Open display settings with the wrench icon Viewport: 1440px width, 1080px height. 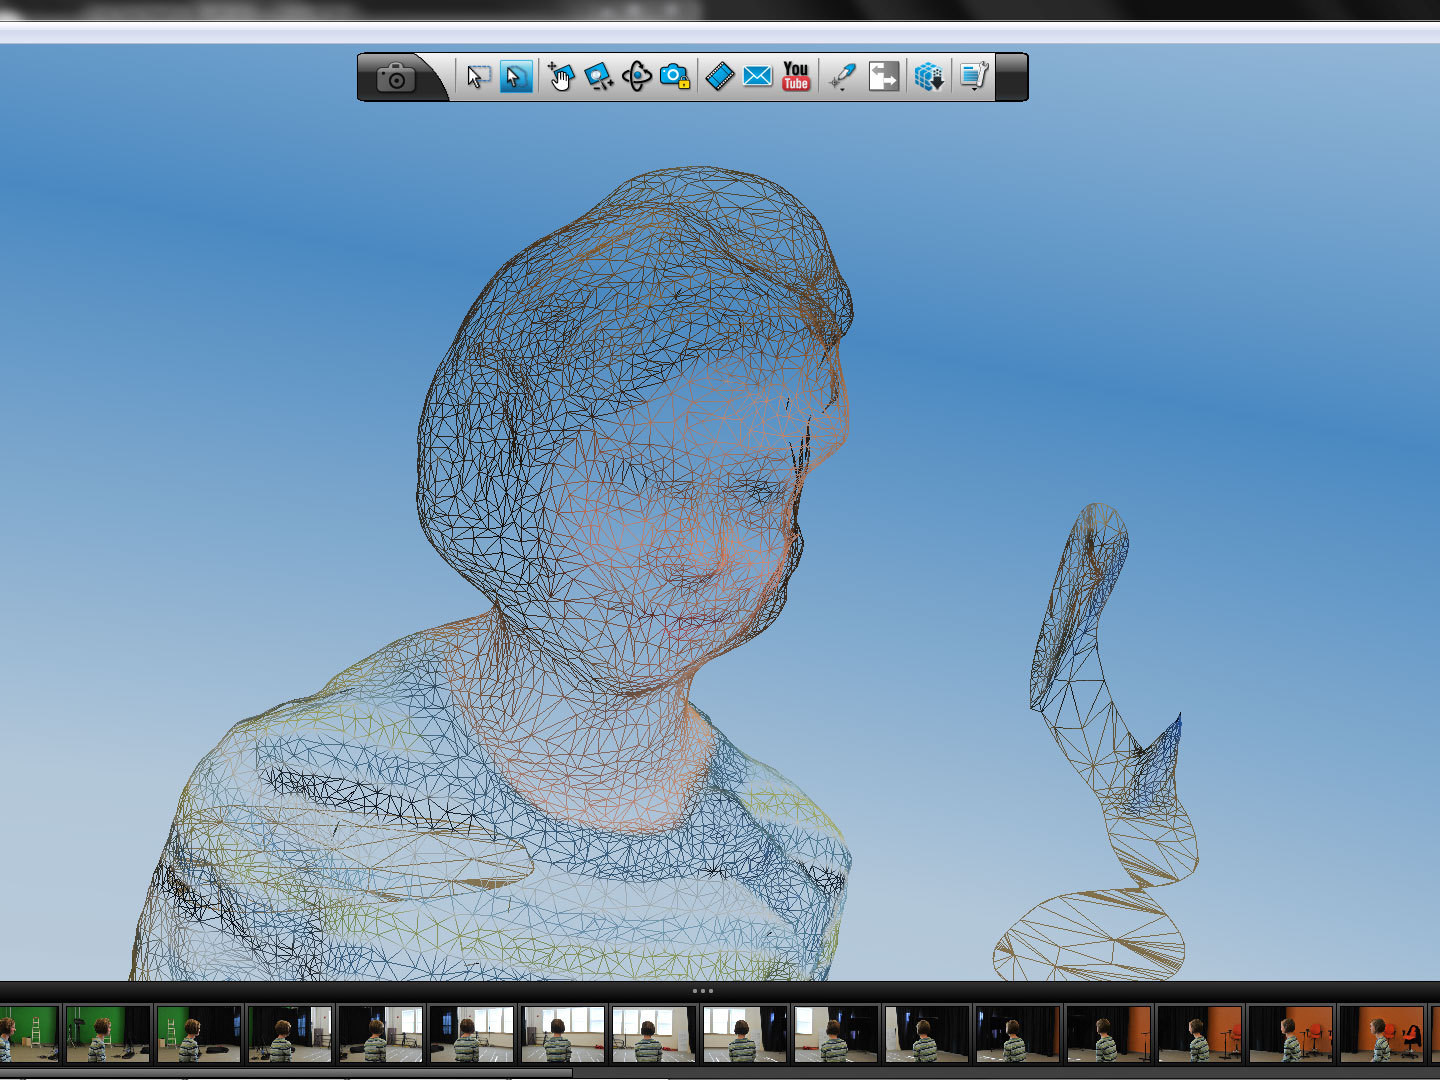973,77
